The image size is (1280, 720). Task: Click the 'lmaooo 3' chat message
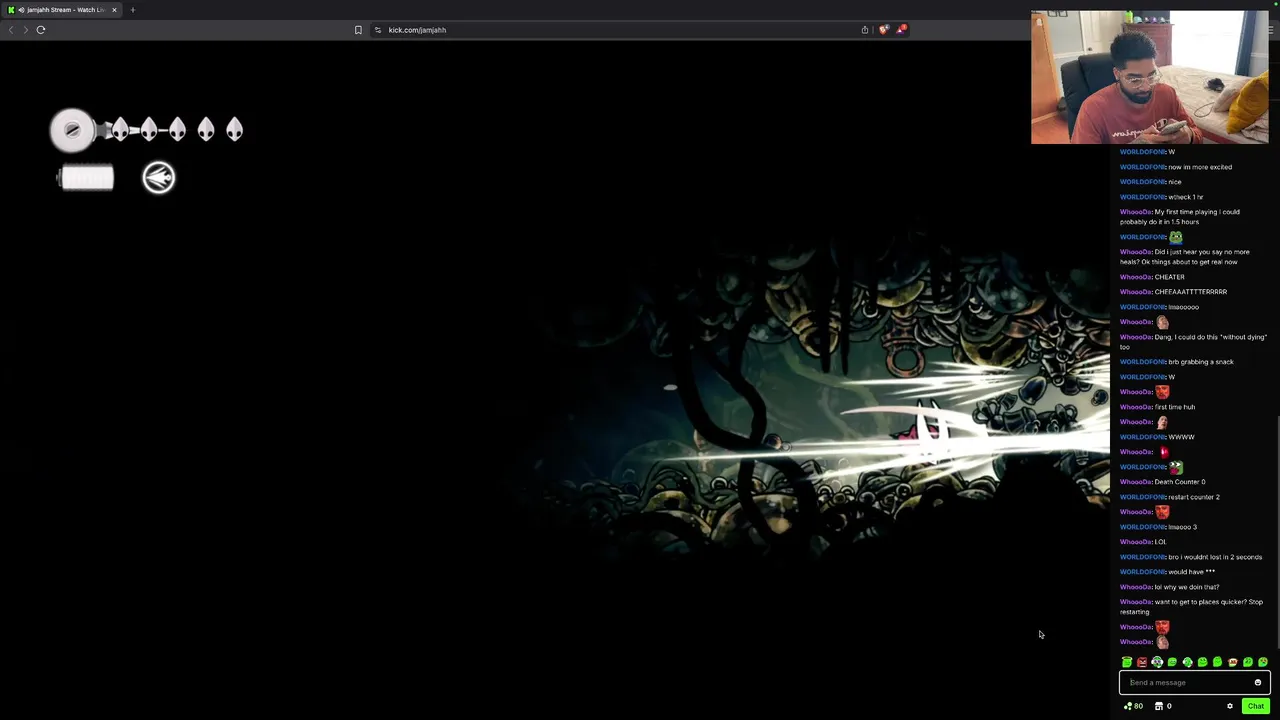[x=1182, y=527]
